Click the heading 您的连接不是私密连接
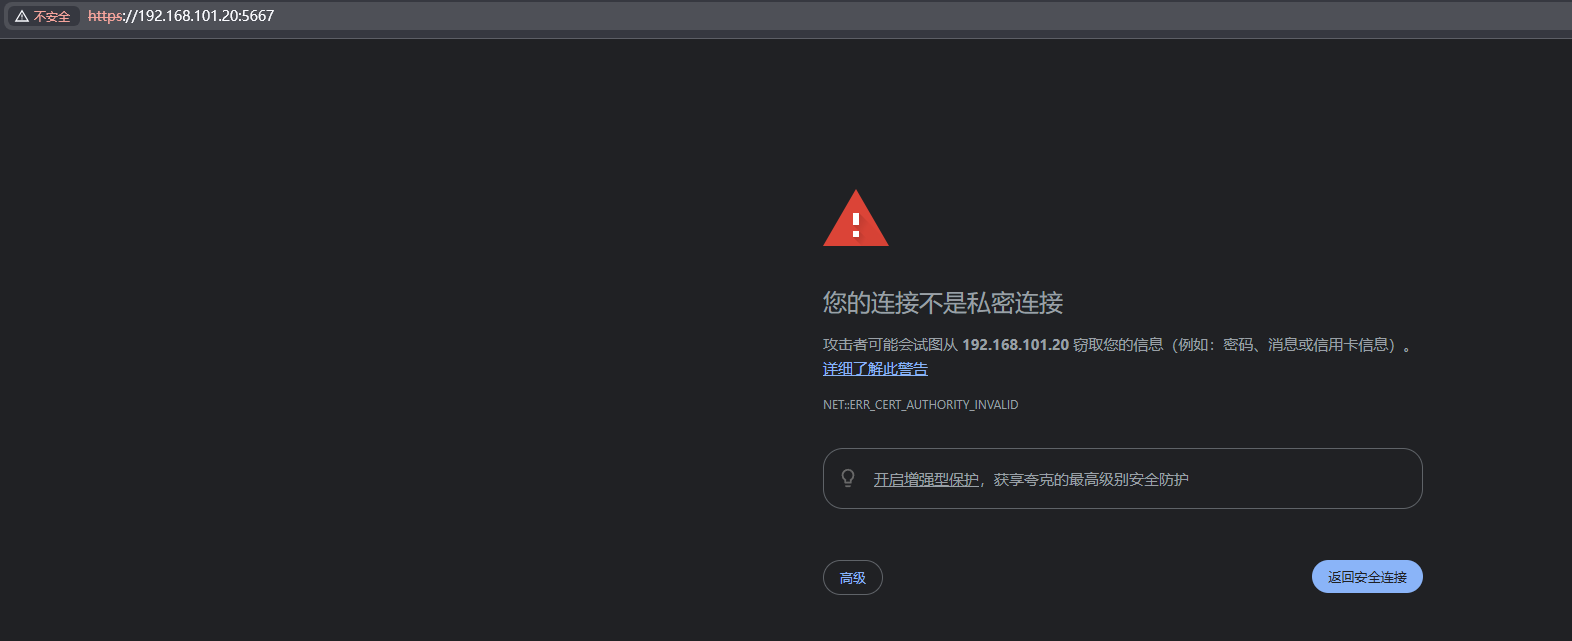 coord(943,303)
